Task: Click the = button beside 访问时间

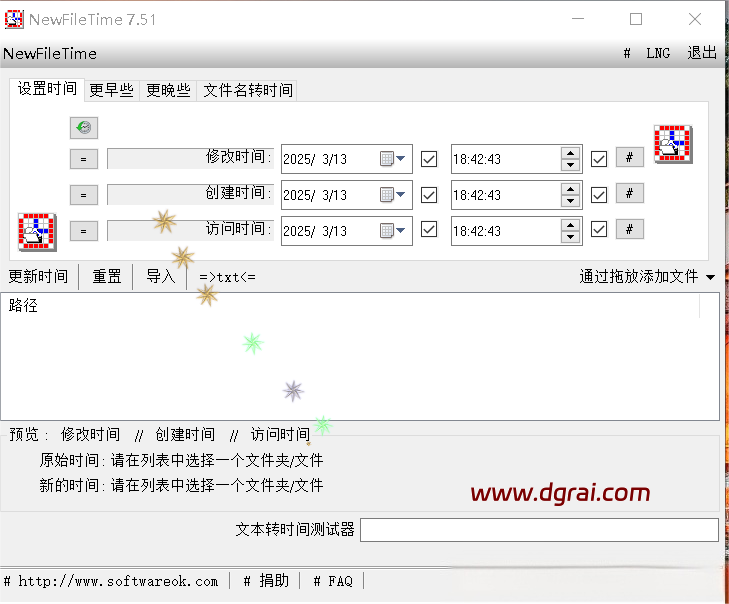Action: [84, 231]
